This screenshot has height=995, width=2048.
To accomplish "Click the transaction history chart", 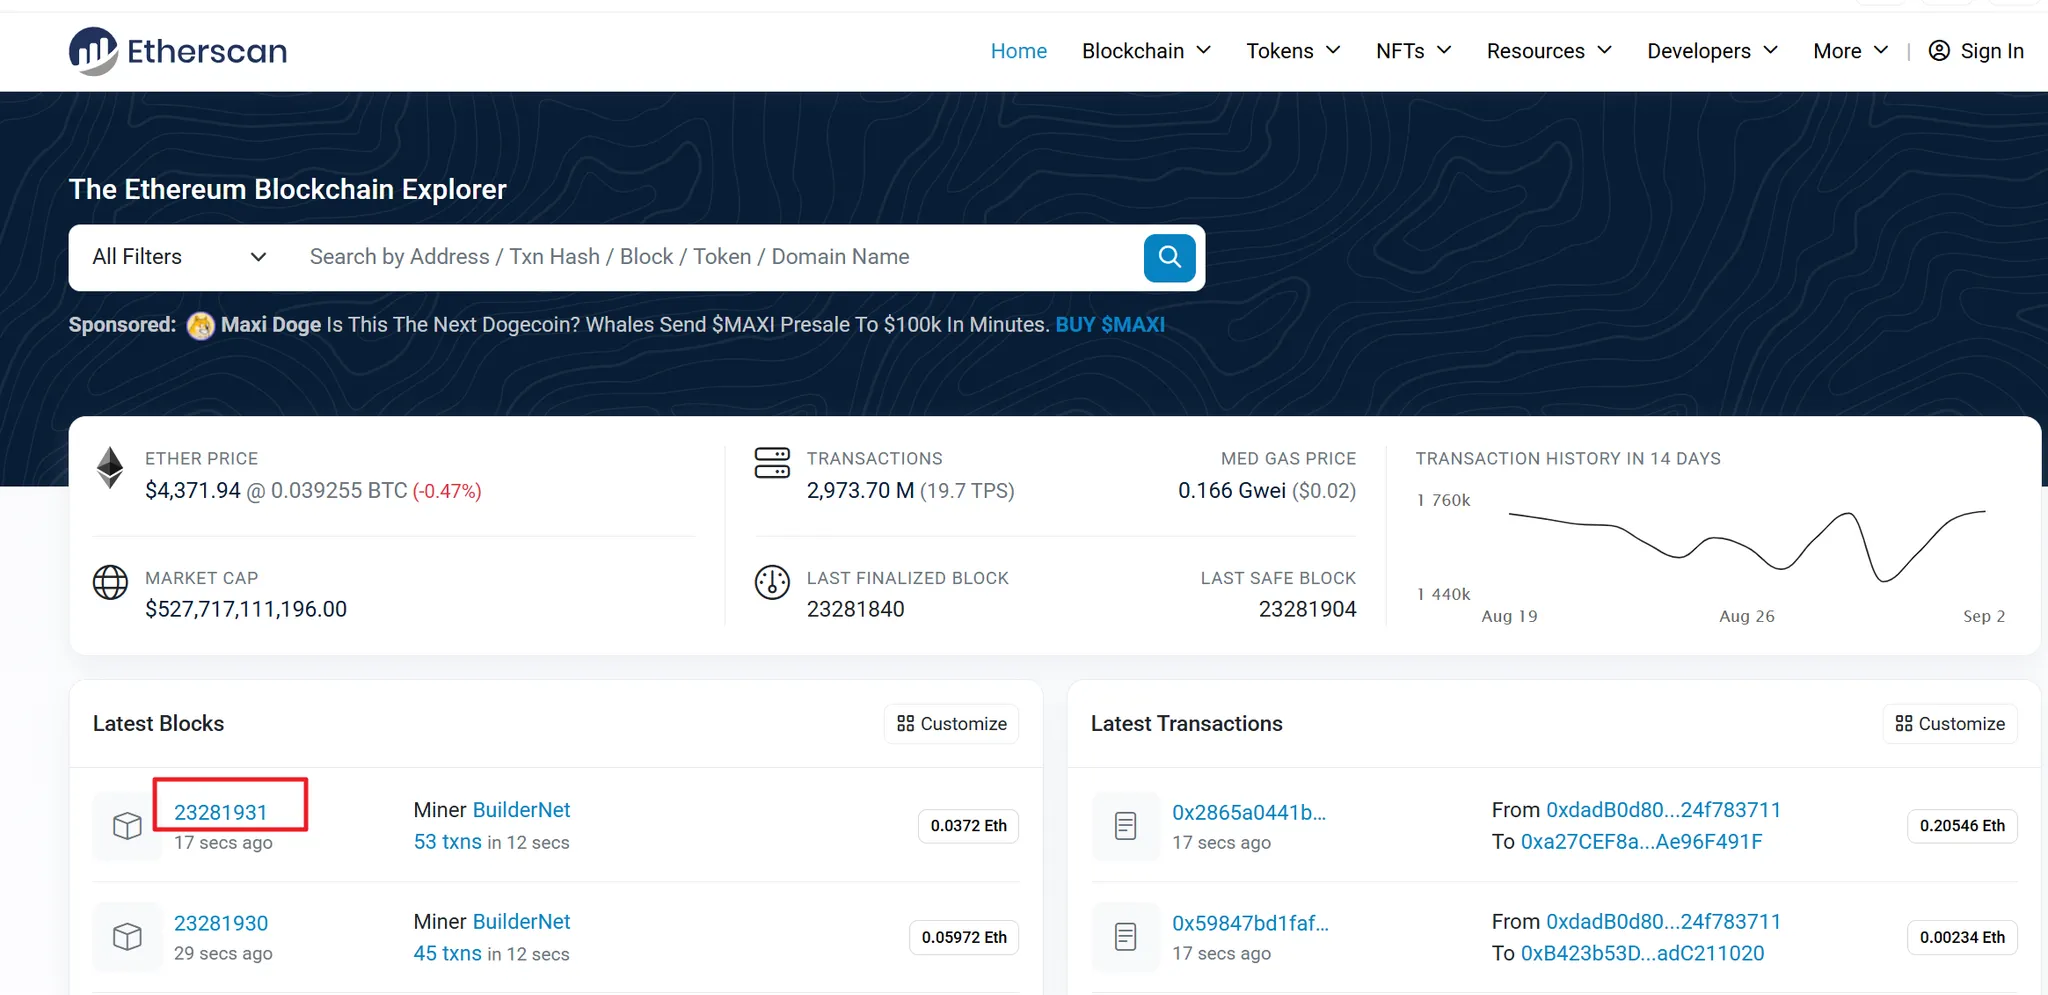I will tap(1745, 548).
